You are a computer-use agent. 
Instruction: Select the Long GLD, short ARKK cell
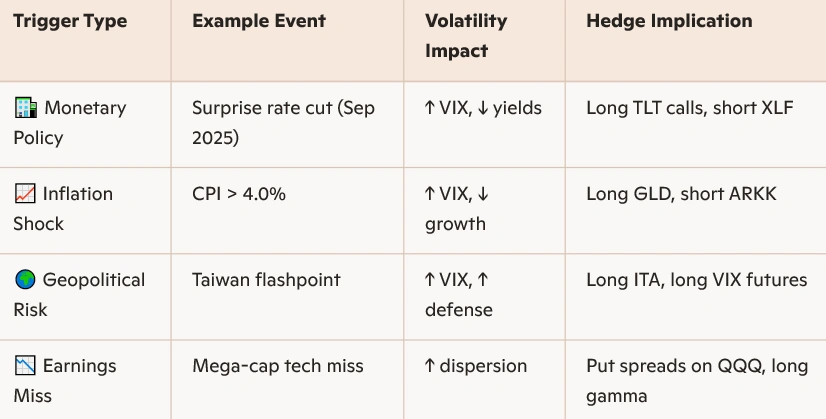coord(681,194)
